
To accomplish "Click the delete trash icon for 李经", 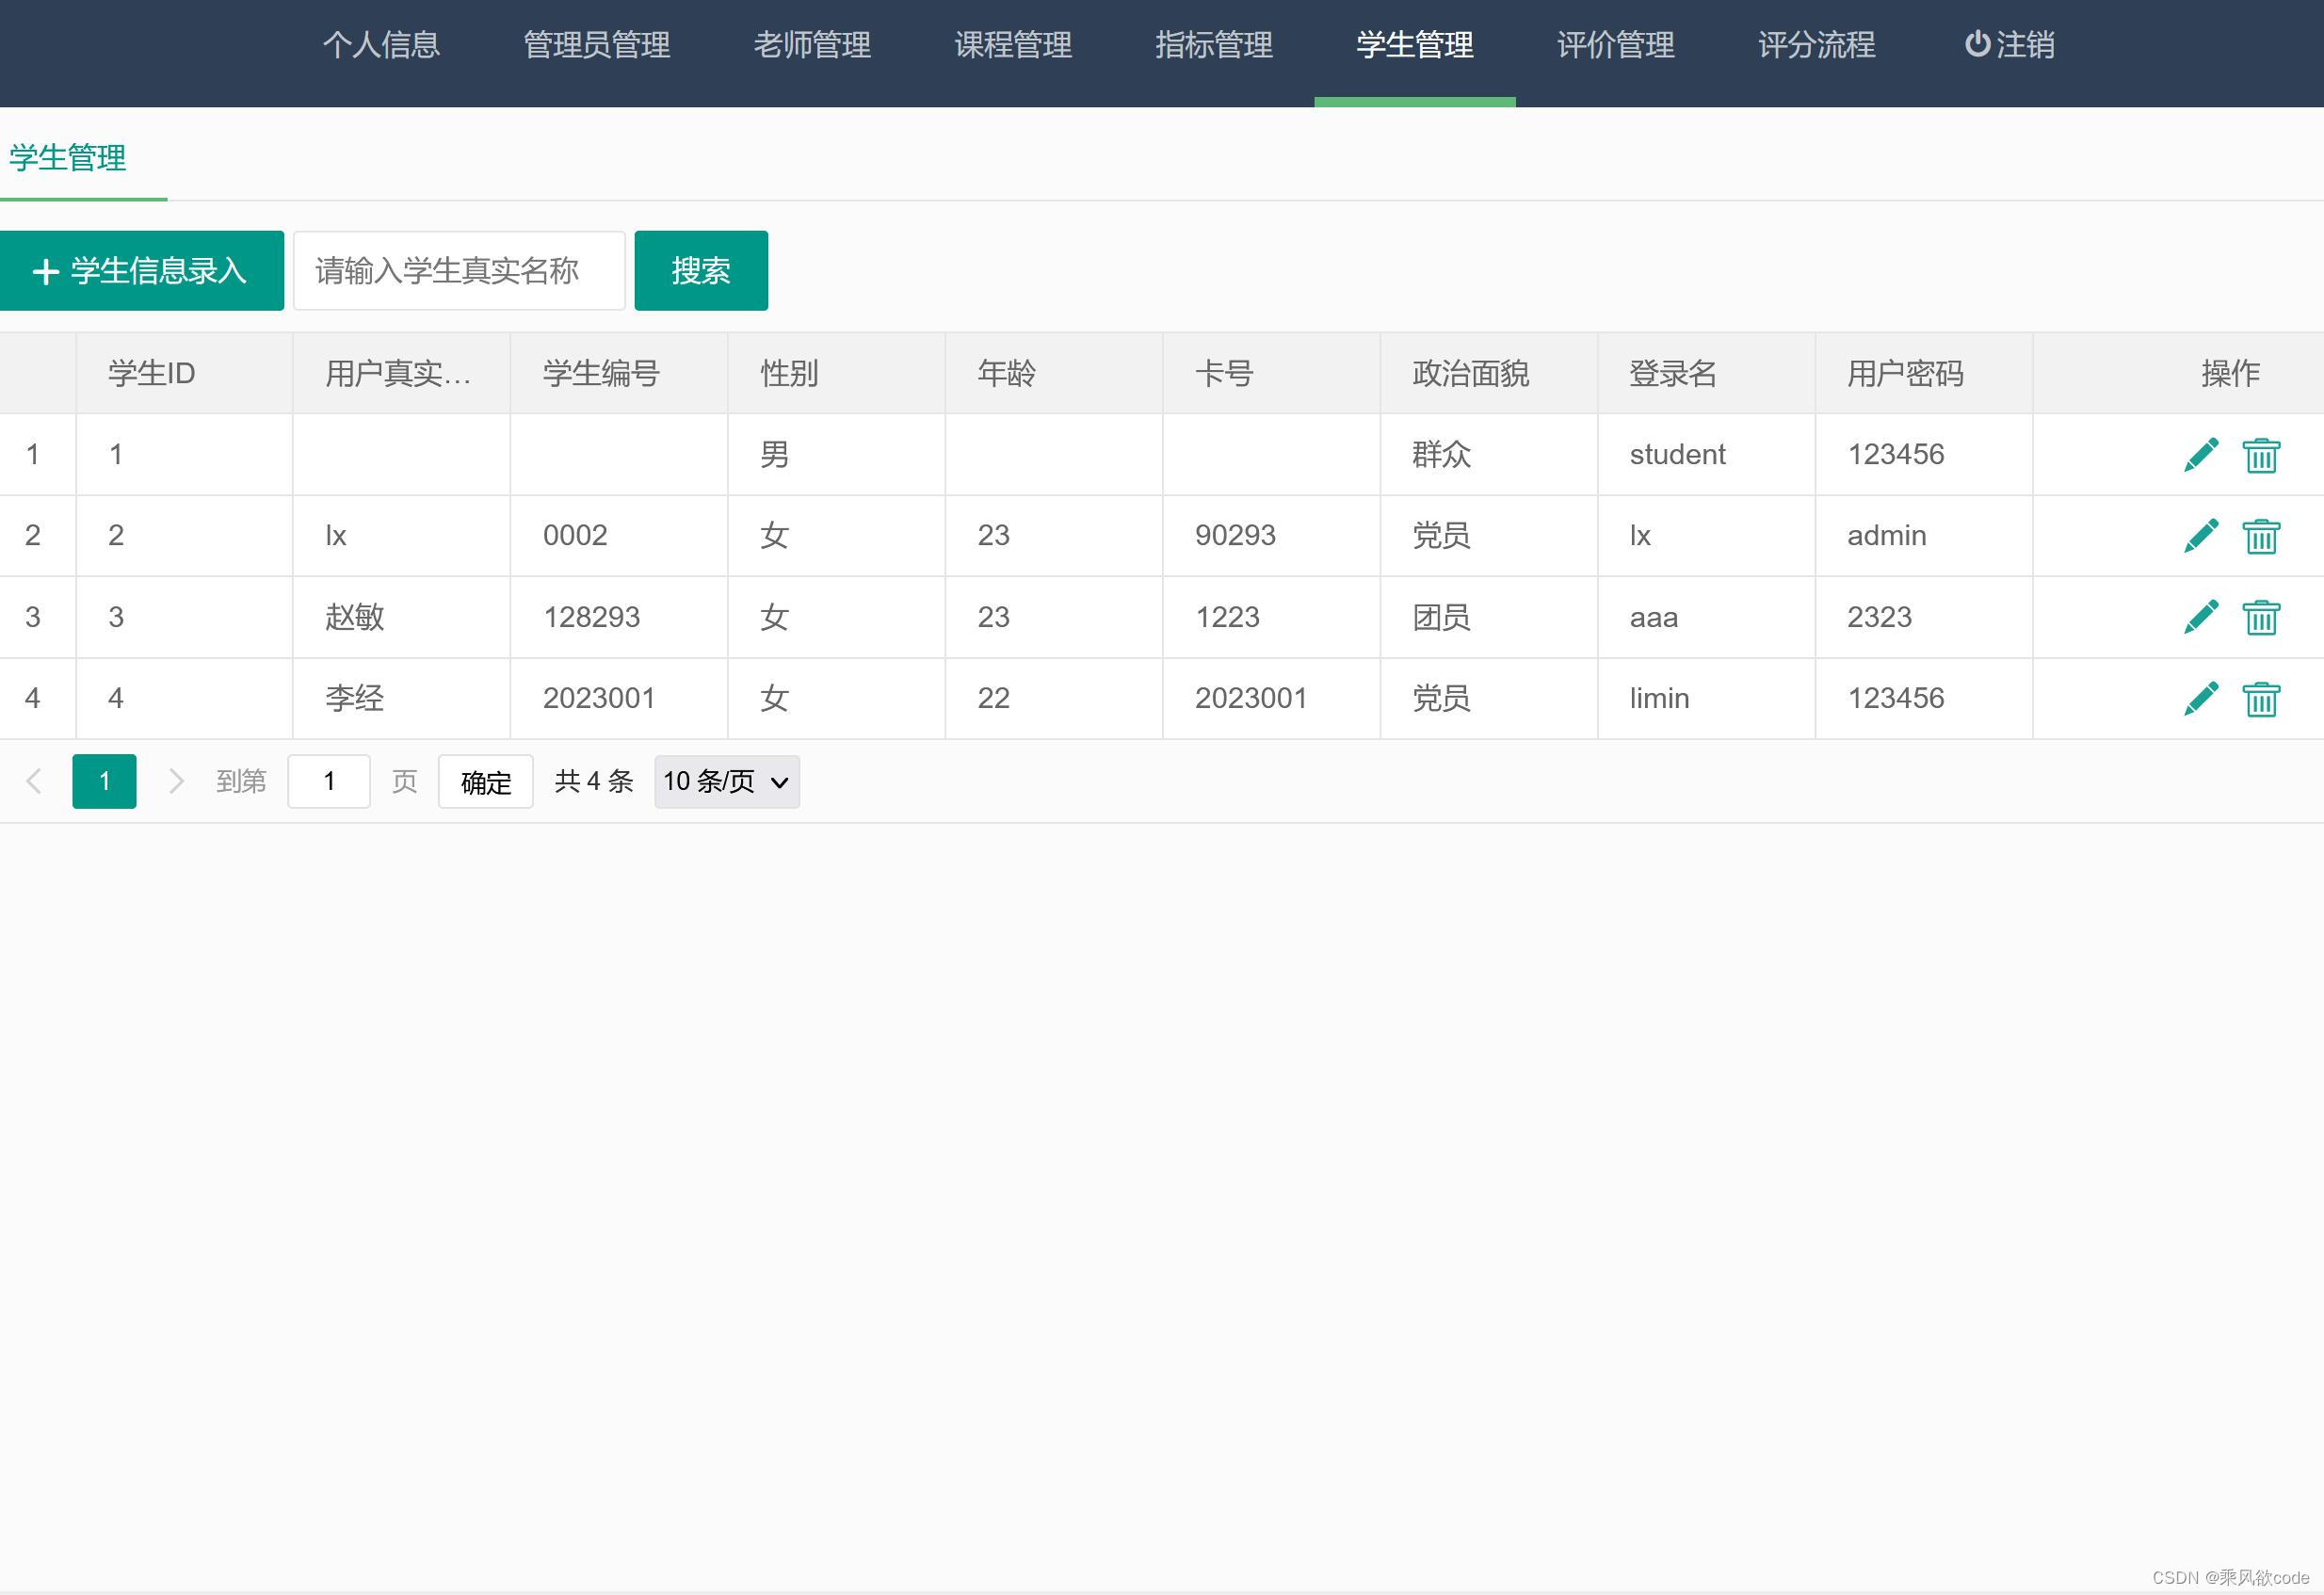I will click(x=2261, y=698).
